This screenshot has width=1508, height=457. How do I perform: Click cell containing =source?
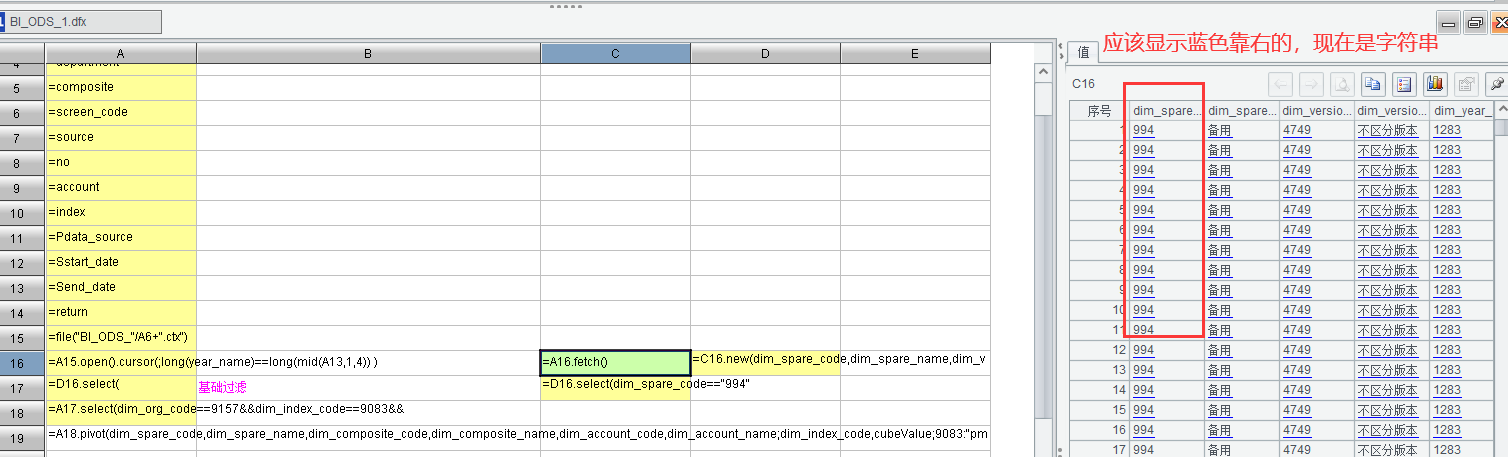coord(121,138)
